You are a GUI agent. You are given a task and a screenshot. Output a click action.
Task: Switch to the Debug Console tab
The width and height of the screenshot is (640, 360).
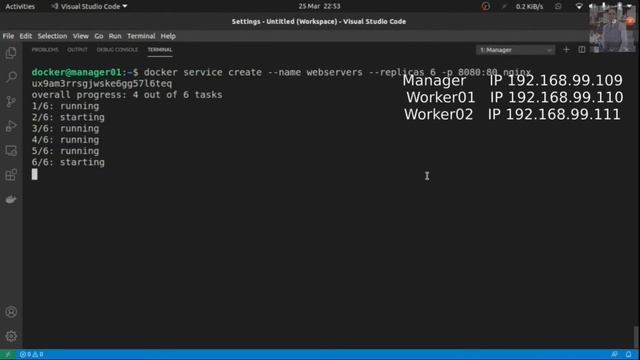(117, 50)
